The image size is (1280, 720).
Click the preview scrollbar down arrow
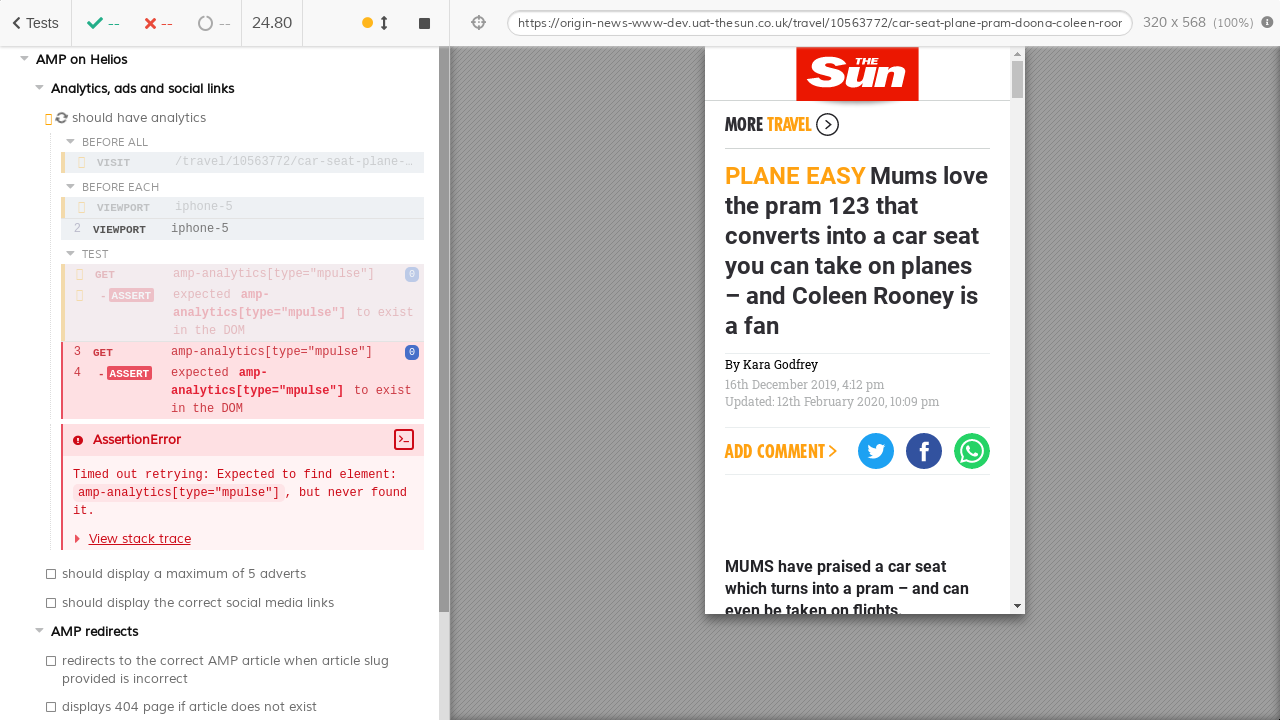(1017, 606)
